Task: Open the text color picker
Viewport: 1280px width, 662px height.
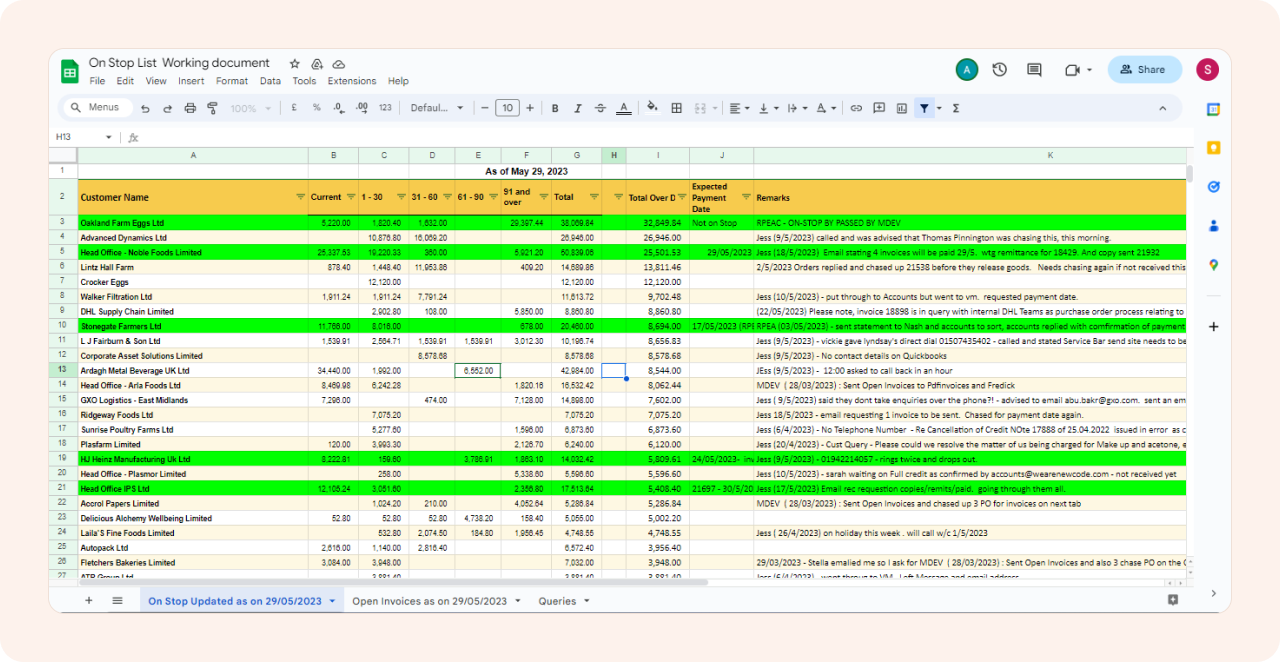Action: (623, 108)
